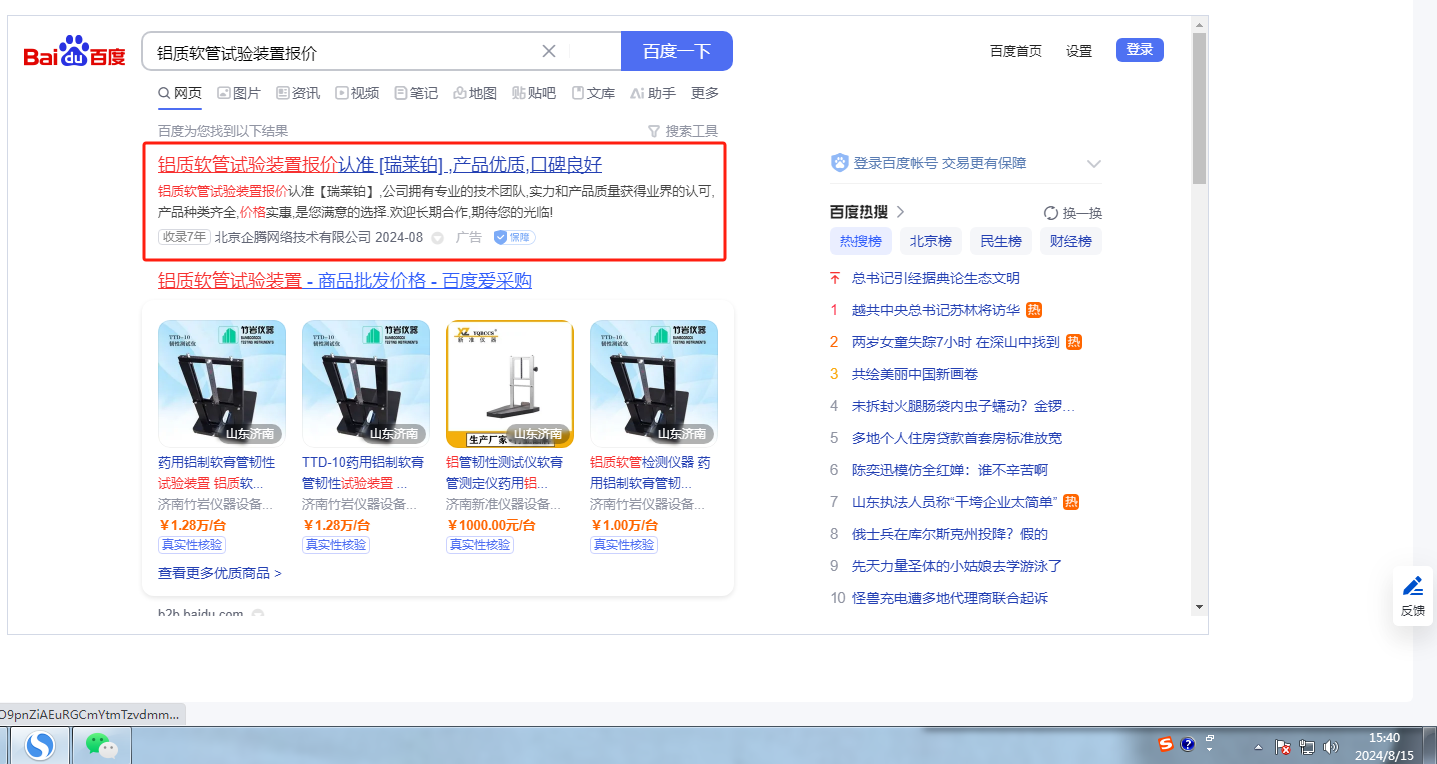Screen dimensions: 1437x764
Task: Open hot search 共绘美丽中国新画卷
Action: (915, 374)
